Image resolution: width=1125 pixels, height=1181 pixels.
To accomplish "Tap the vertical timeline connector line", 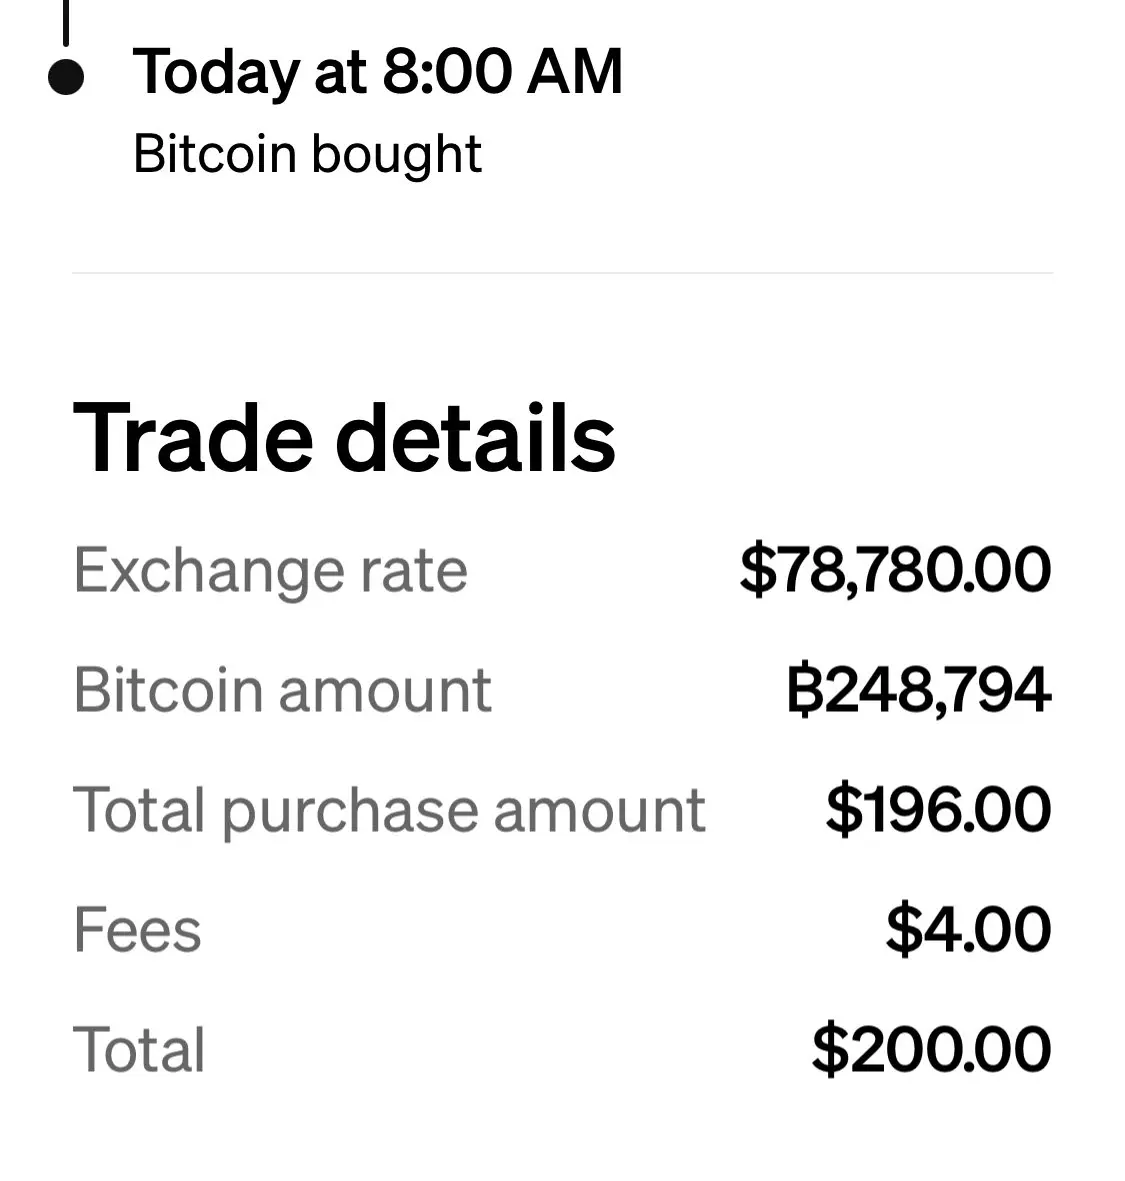I will point(66,22).
